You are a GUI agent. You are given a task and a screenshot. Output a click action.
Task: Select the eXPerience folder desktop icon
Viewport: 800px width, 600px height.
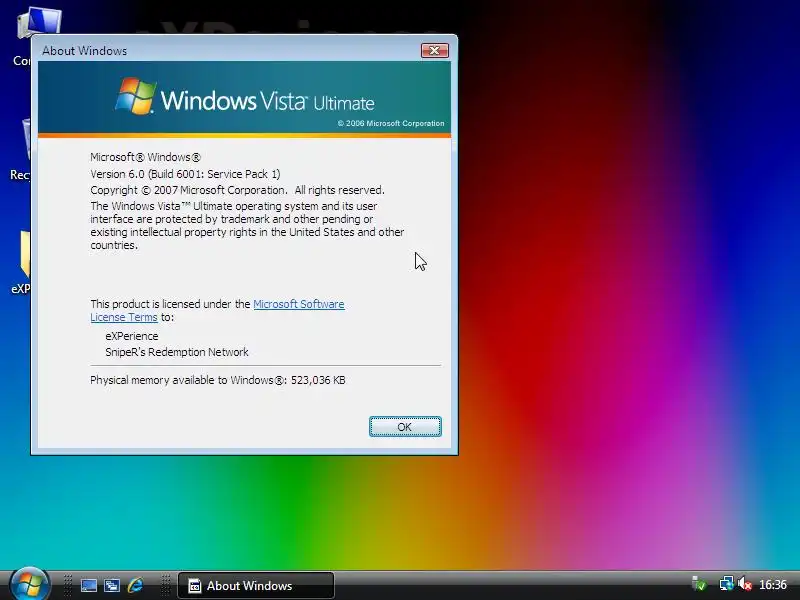(20, 262)
